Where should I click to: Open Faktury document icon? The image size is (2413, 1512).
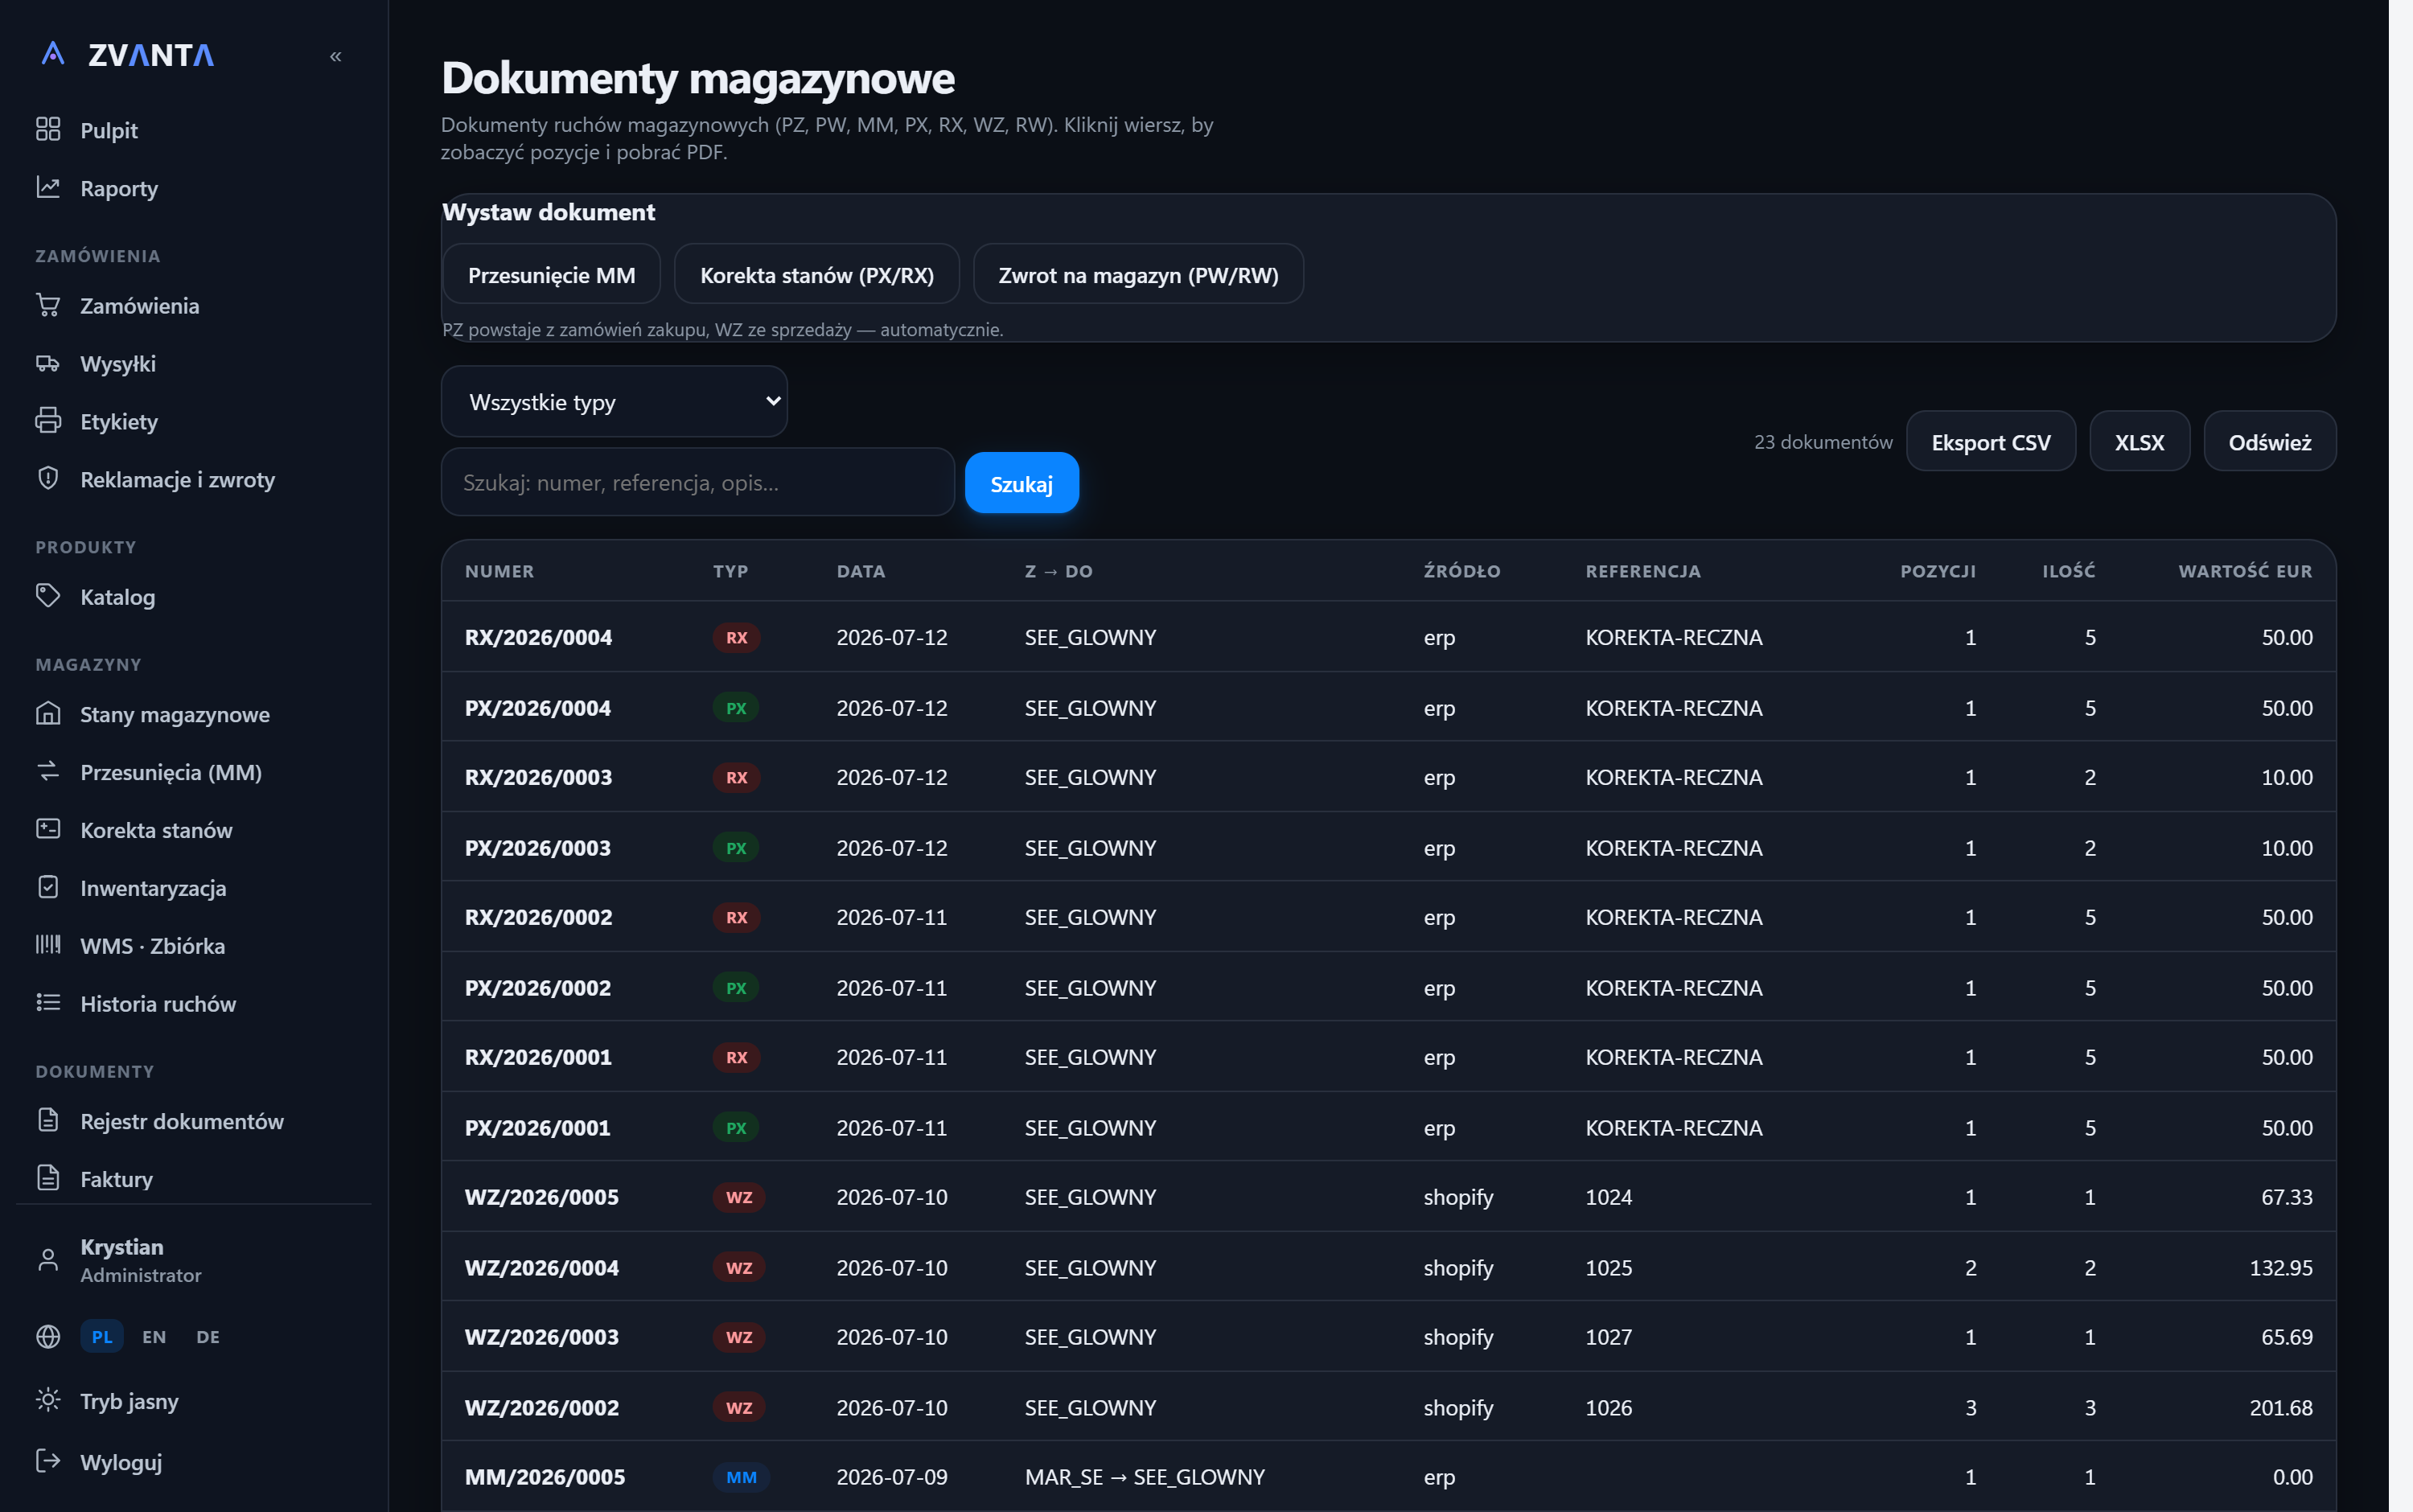[48, 1178]
